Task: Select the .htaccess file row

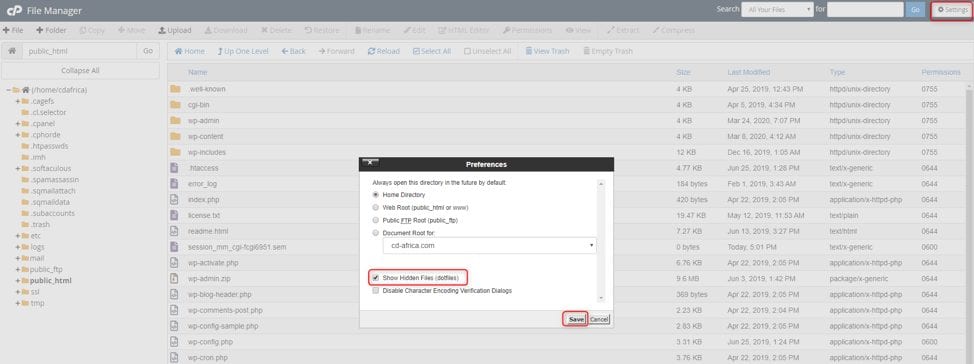Action: tap(567, 168)
